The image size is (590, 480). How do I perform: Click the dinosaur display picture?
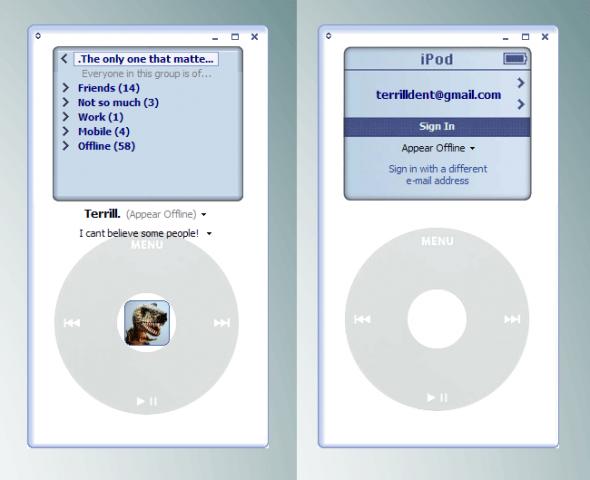[147, 323]
